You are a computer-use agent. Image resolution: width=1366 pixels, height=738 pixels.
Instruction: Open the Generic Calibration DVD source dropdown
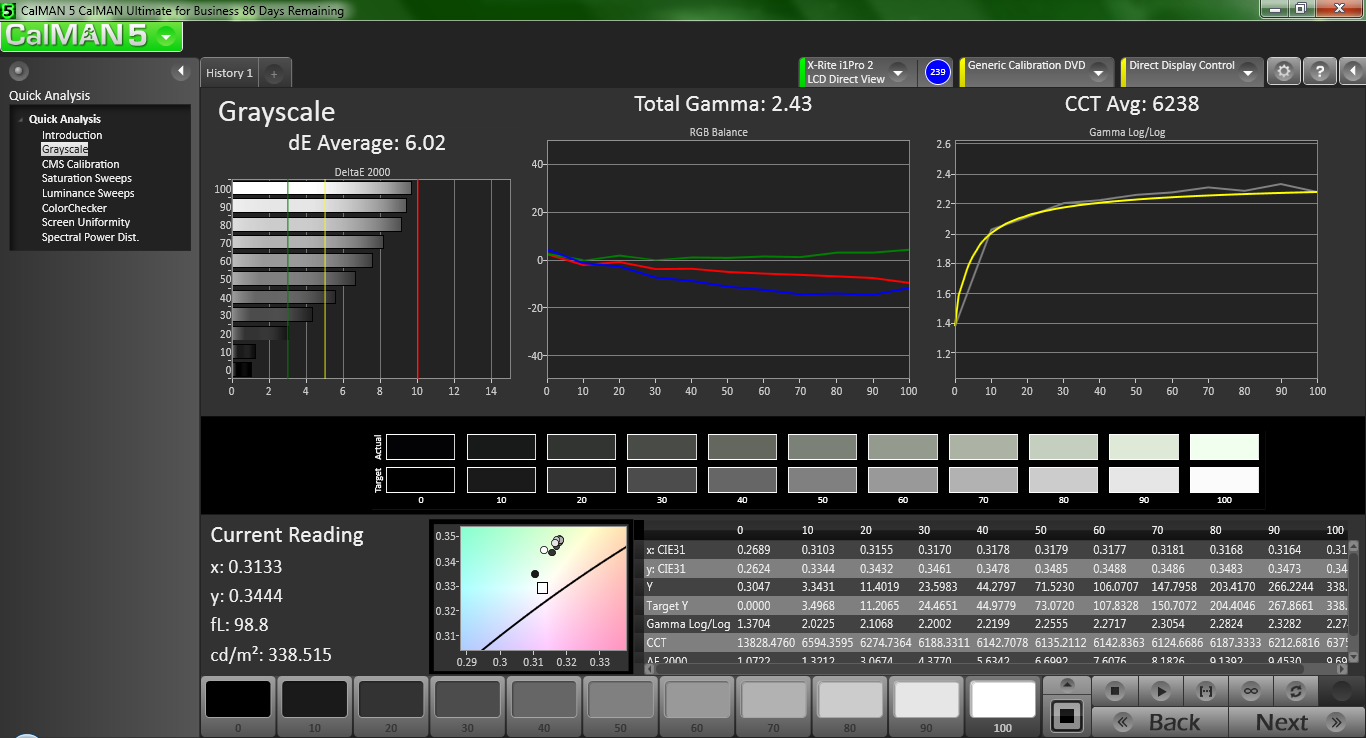(x=1098, y=73)
